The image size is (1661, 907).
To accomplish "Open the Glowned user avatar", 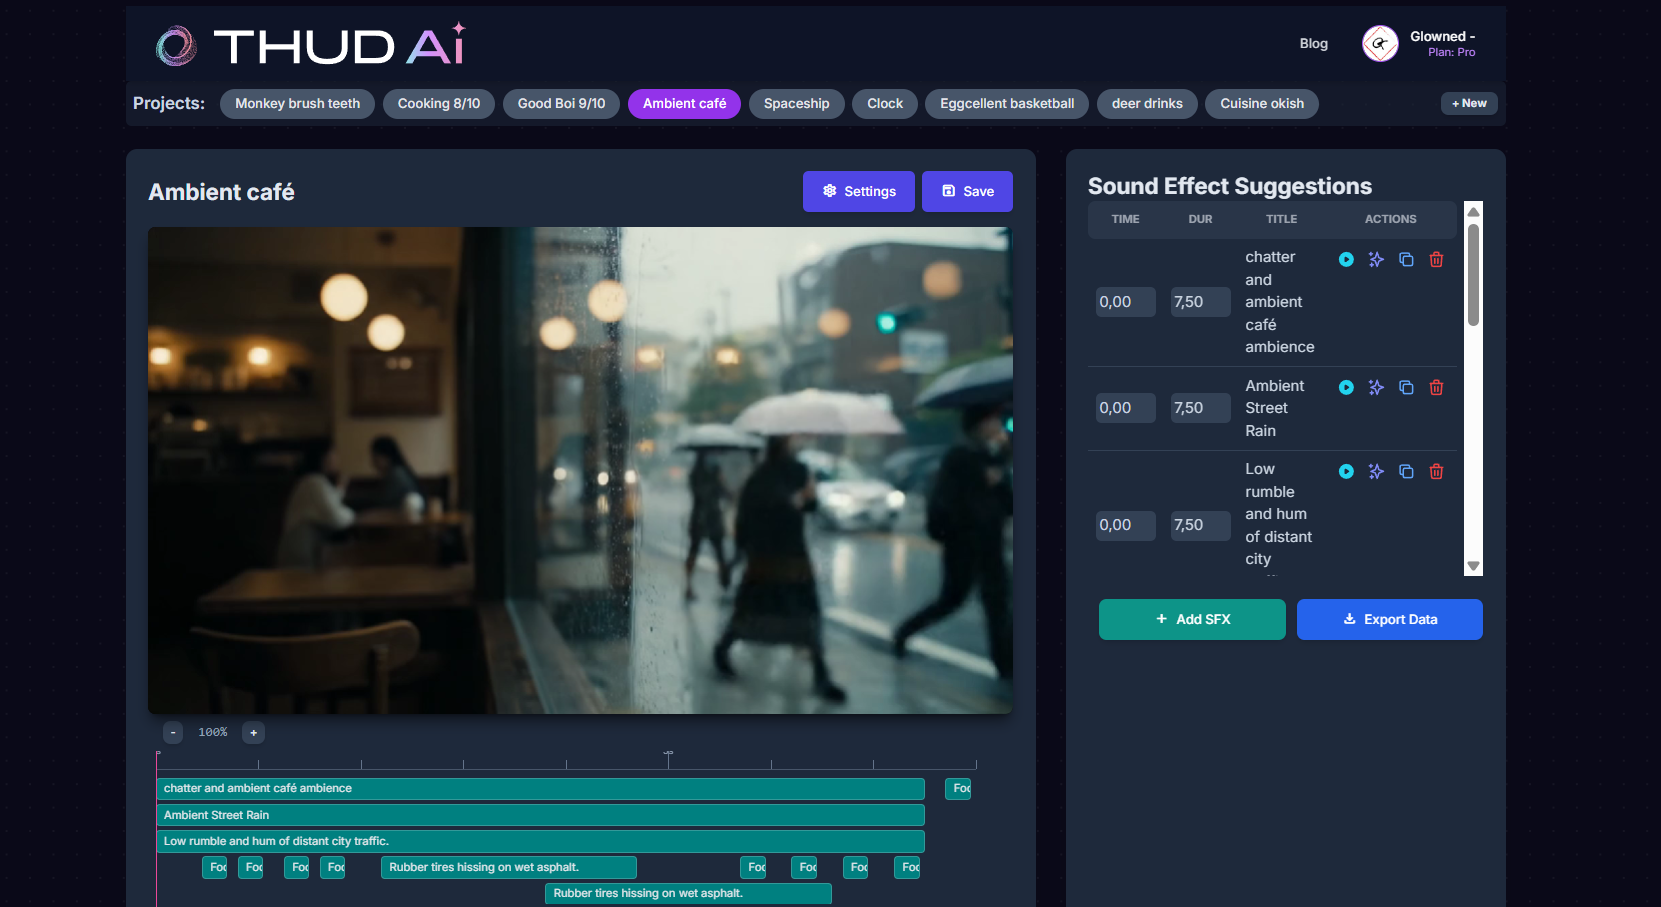I will (x=1380, y=43).
